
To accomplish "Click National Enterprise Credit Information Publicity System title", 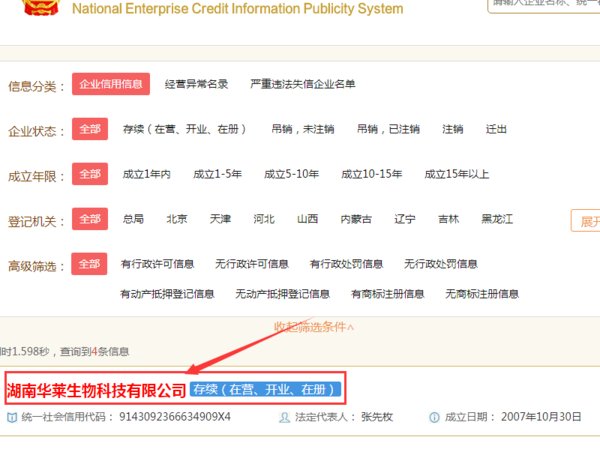I will pyautogui.click(x=238, y=8).
